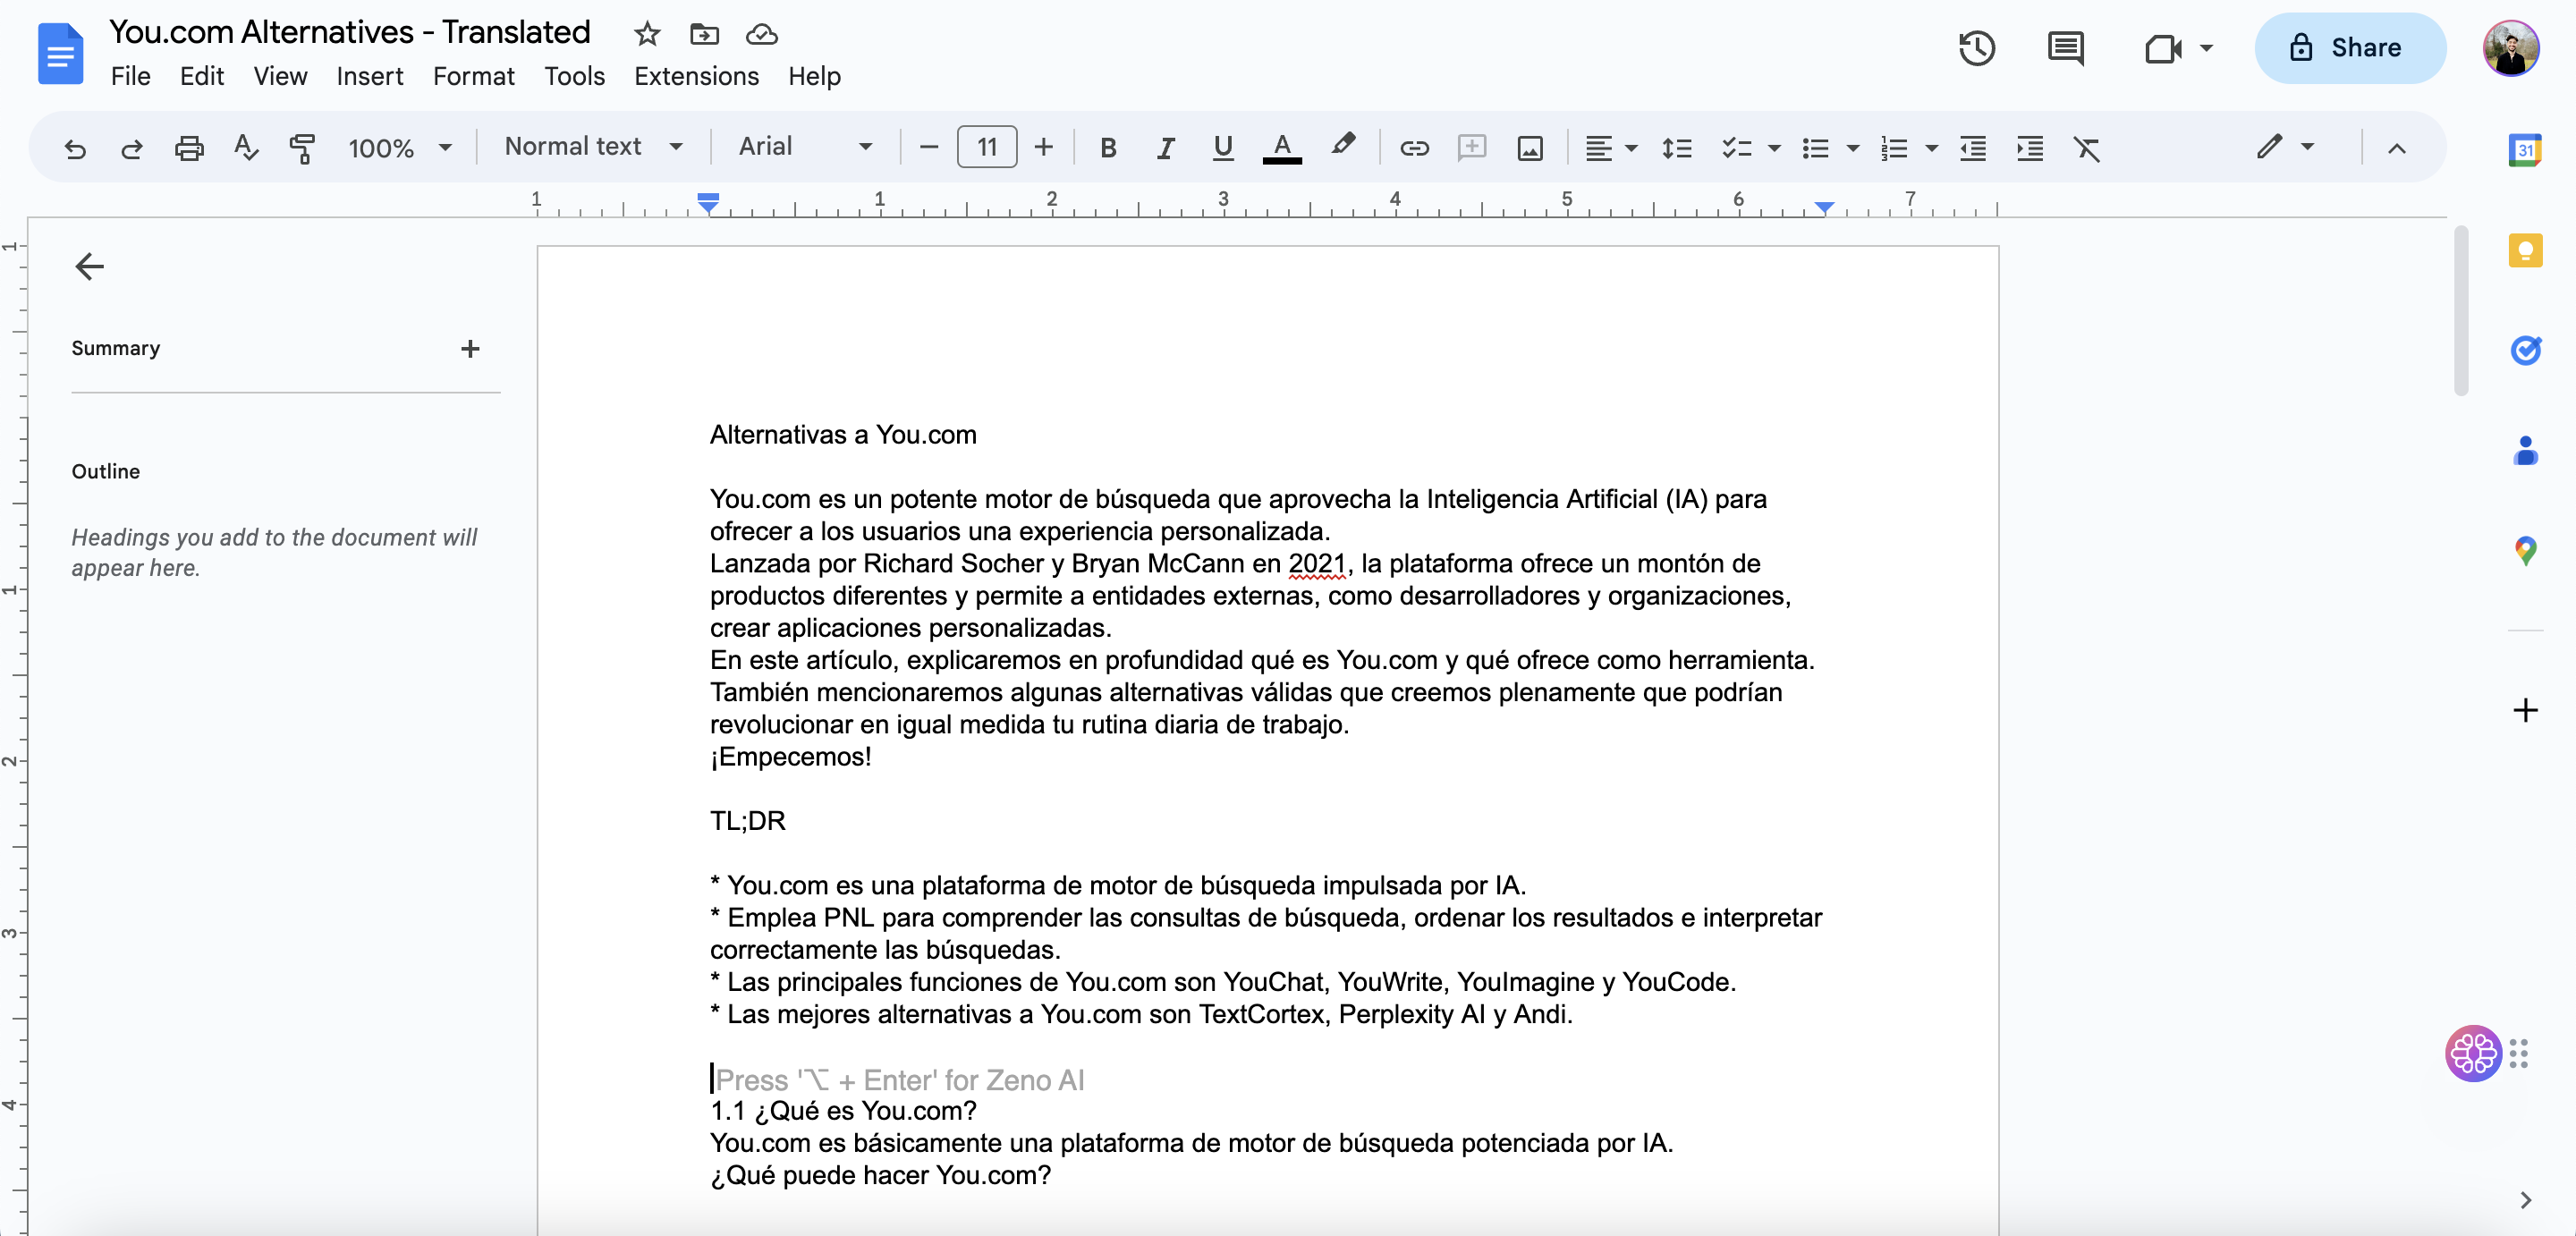Viewport: 2576px width, 1236px height.
Task: Open the Normal text style dropdown
Action: coord(593,146)
